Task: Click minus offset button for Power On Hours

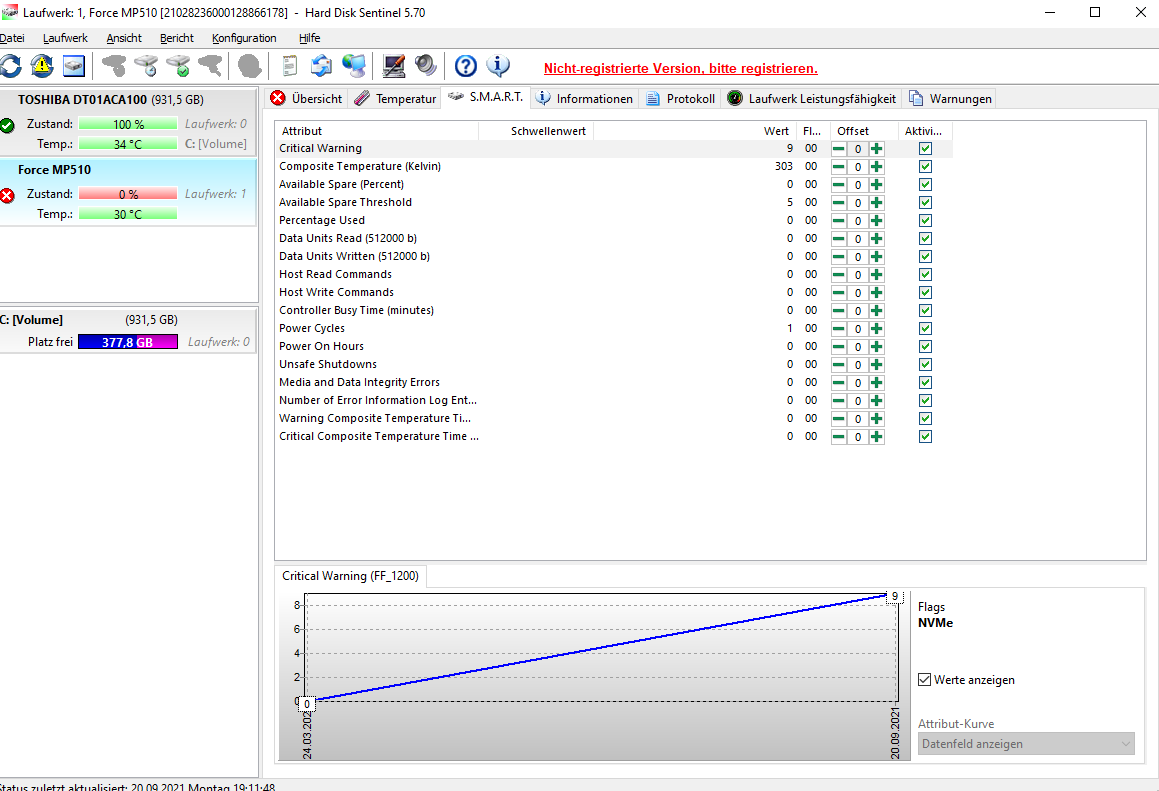Action: coord(838,347)
